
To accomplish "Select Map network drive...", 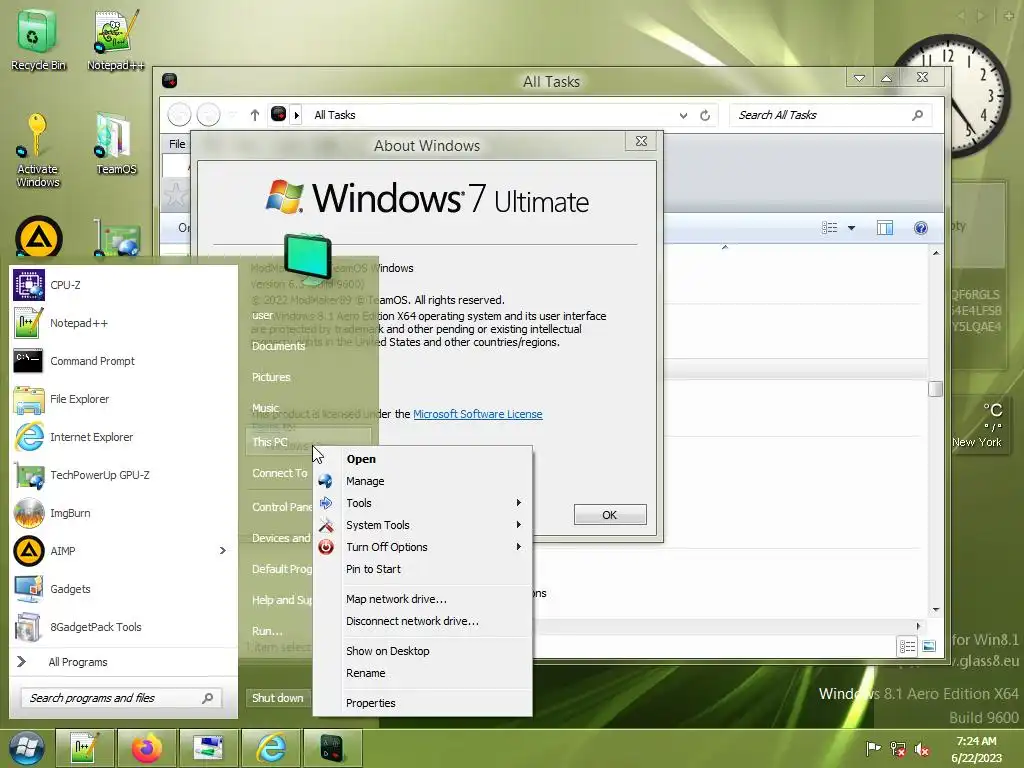I will [423, 599].
